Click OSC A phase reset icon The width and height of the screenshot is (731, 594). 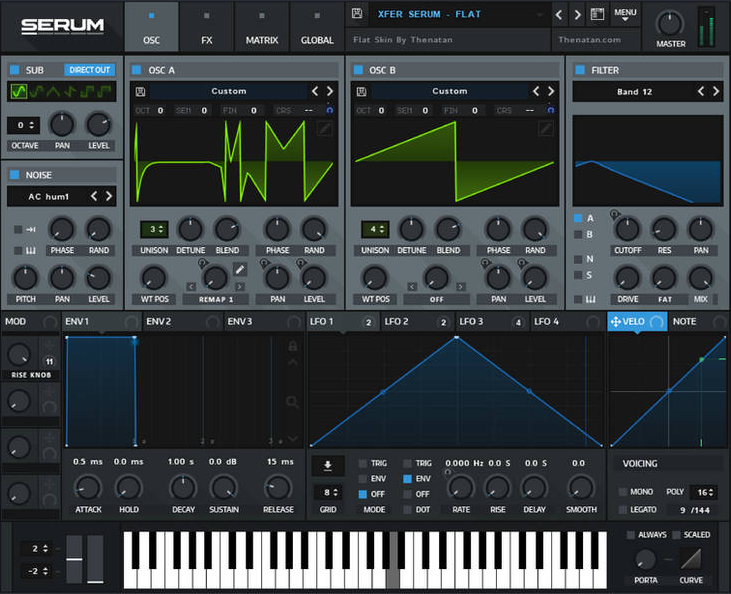coord(330,110)
